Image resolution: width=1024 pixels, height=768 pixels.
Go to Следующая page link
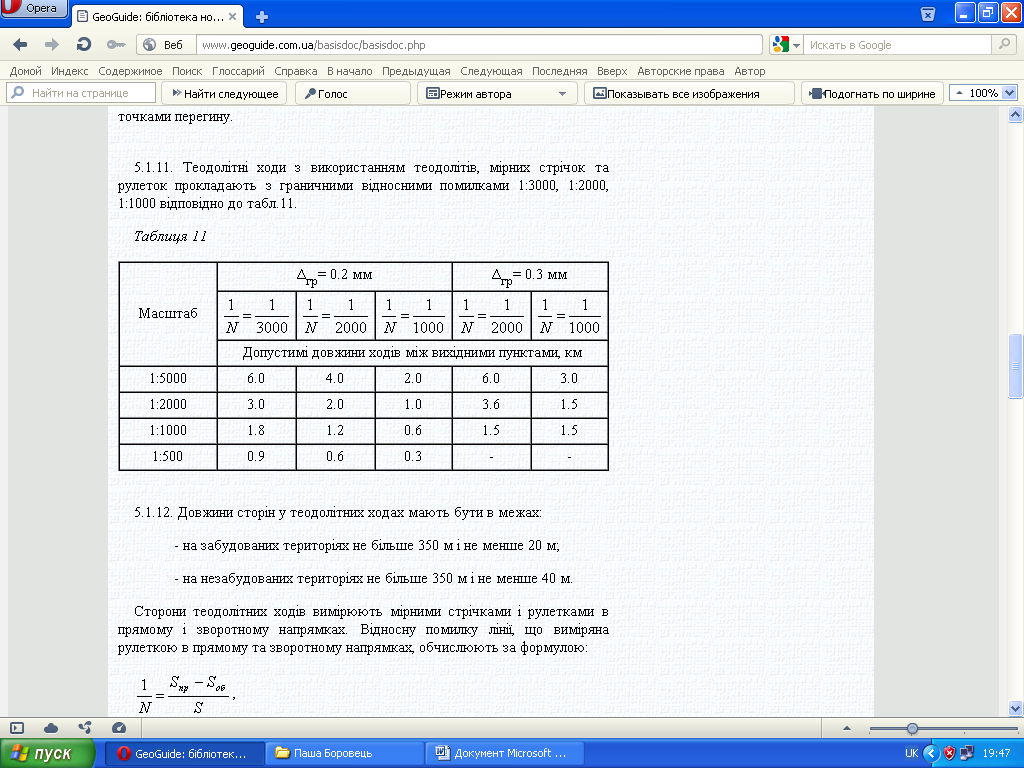tap(491, 71)
